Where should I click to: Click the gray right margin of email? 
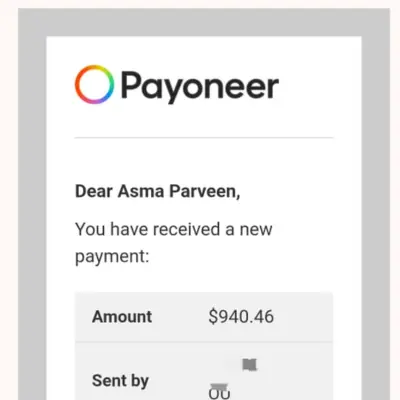(376, 217)
